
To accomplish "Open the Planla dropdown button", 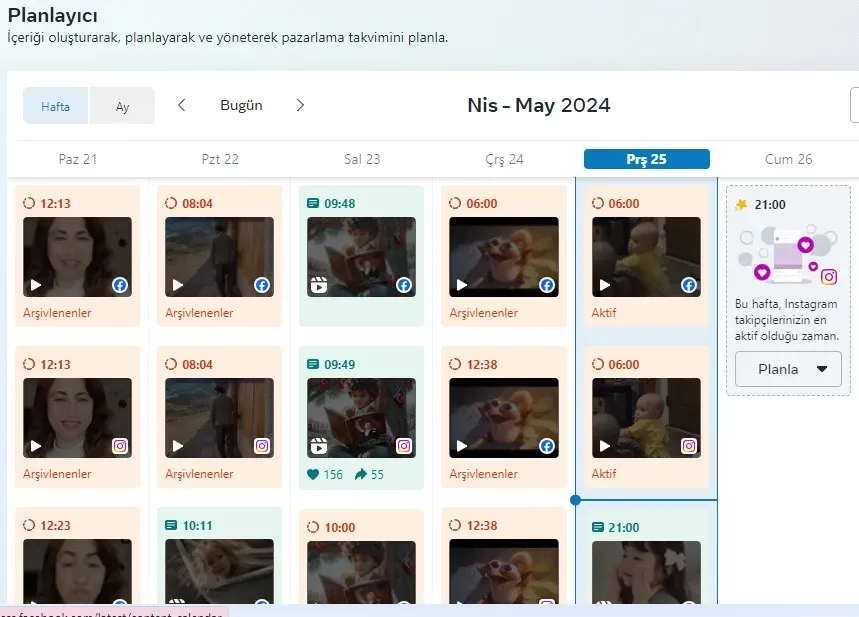I will tap(788, 369).
